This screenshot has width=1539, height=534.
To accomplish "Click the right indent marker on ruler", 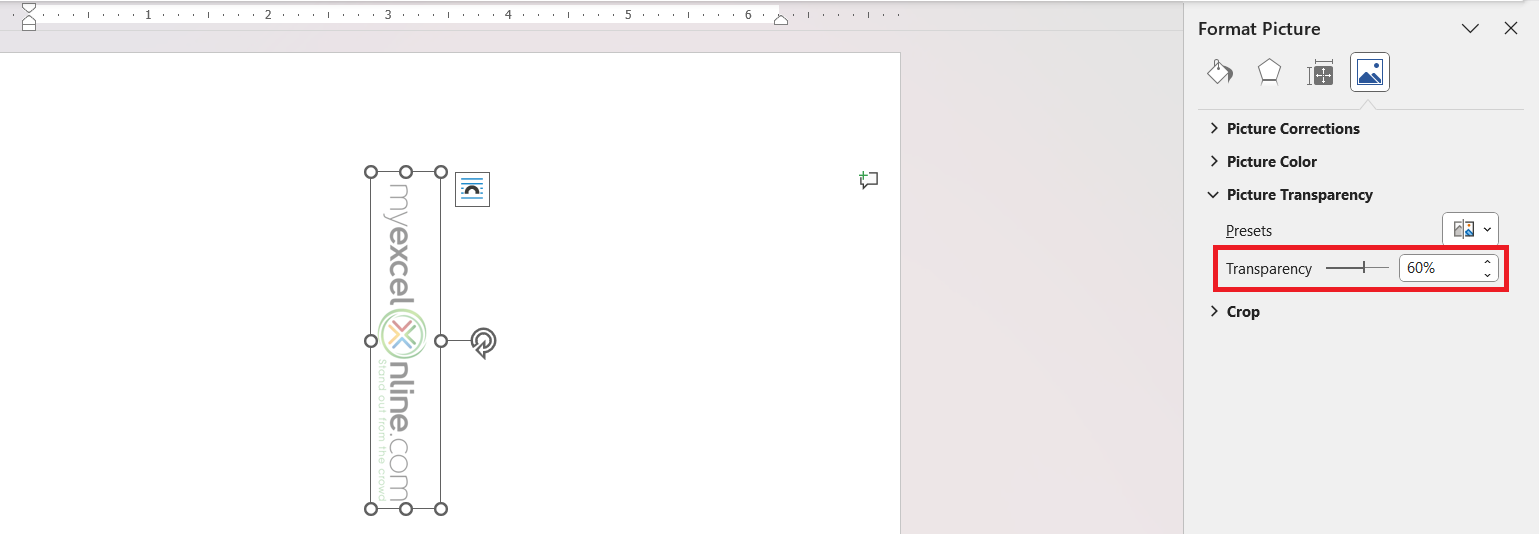I will (781, 18).
